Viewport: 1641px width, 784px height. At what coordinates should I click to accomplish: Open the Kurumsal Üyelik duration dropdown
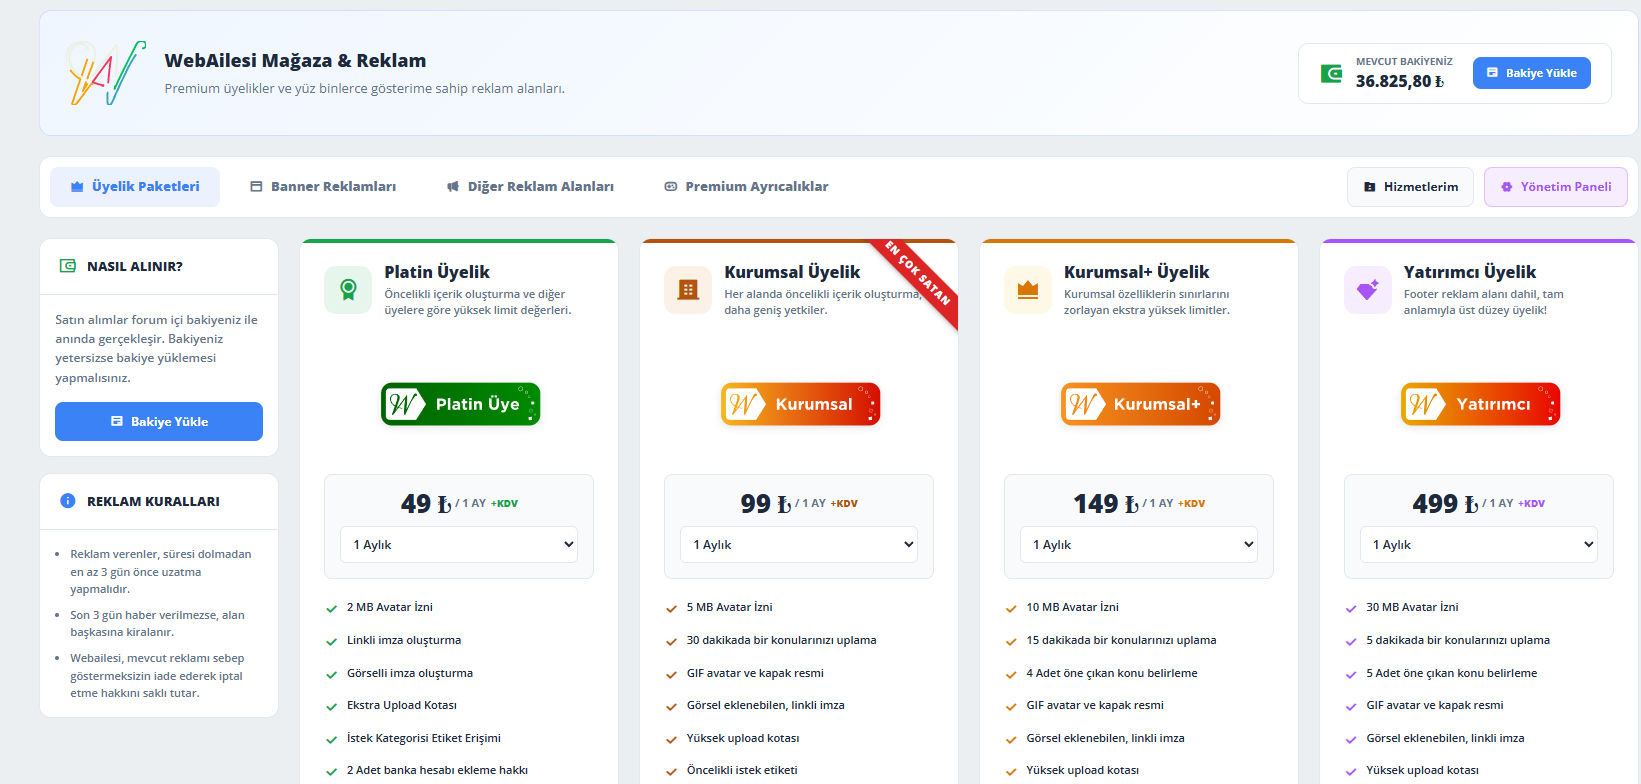point(799,544)
